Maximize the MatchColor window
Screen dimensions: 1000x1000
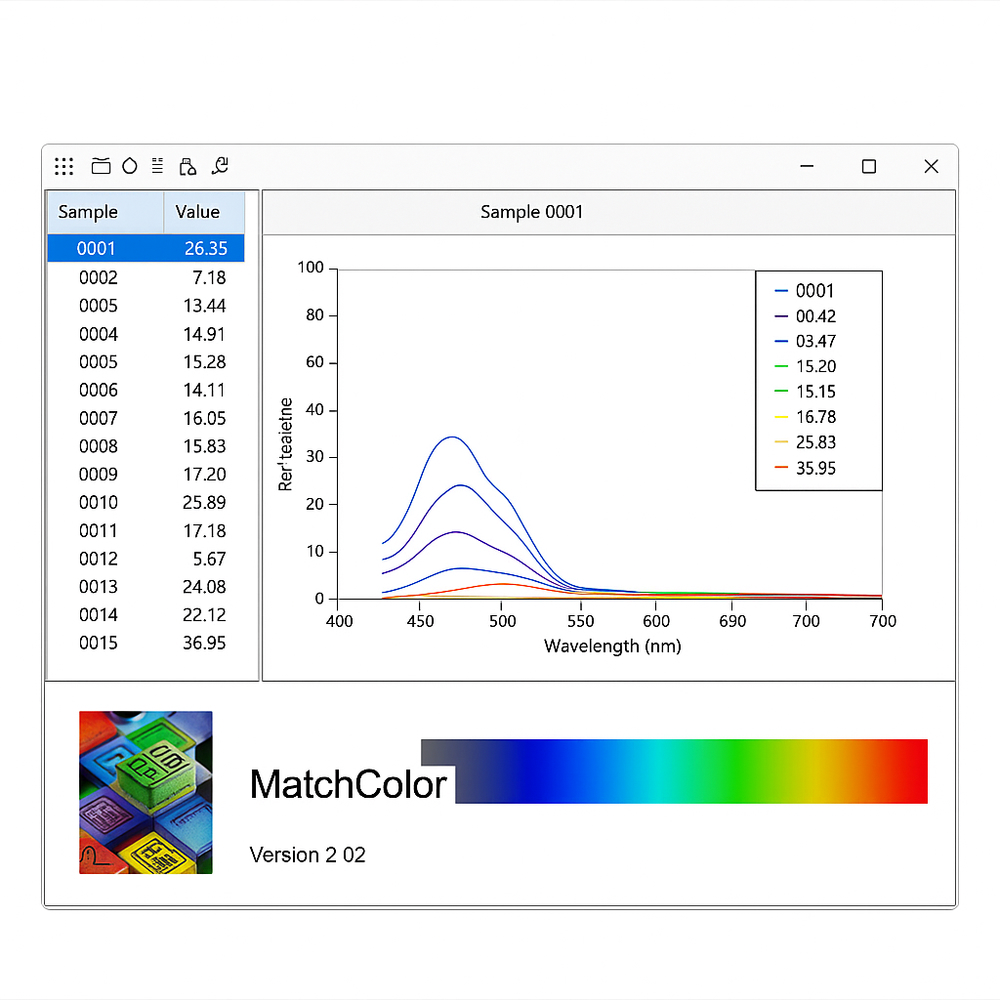869,167
